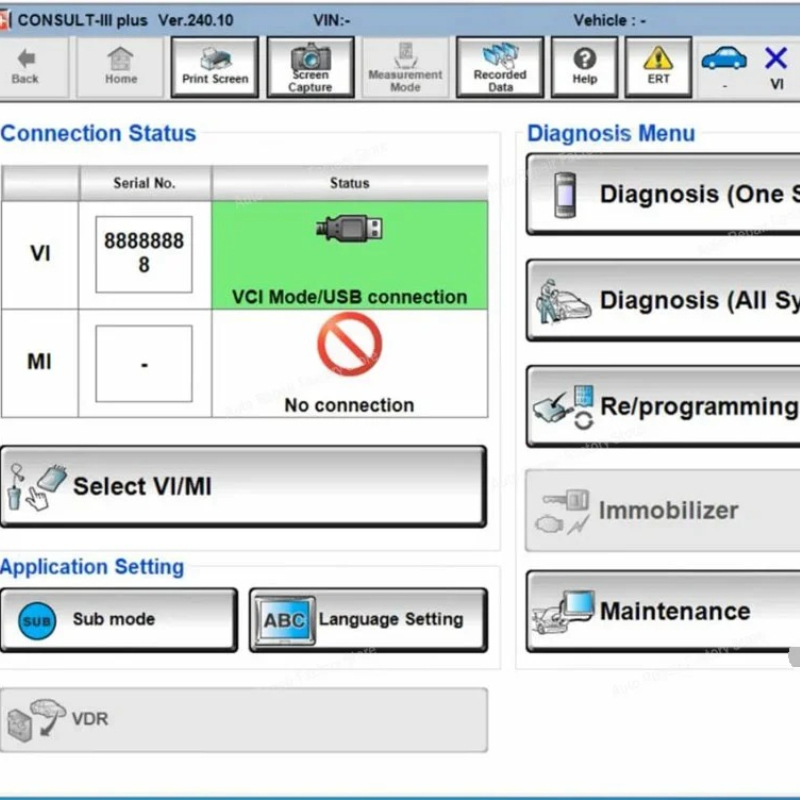Go to Home in the toolbar

[120, 67]
